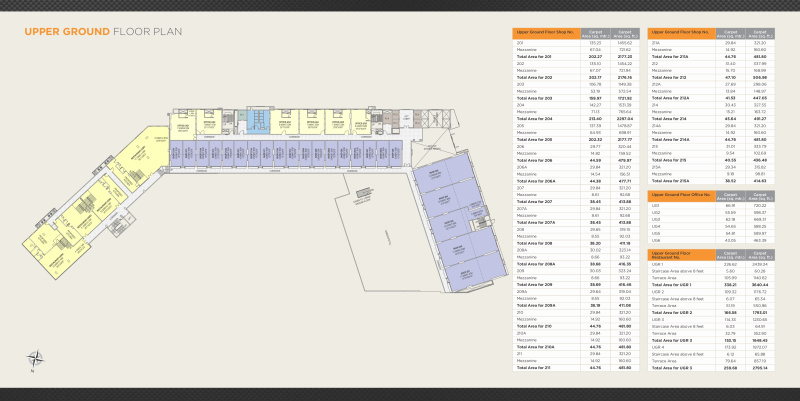Click the north compass icon
Screen dimensions: 800x401
point(36,356)
